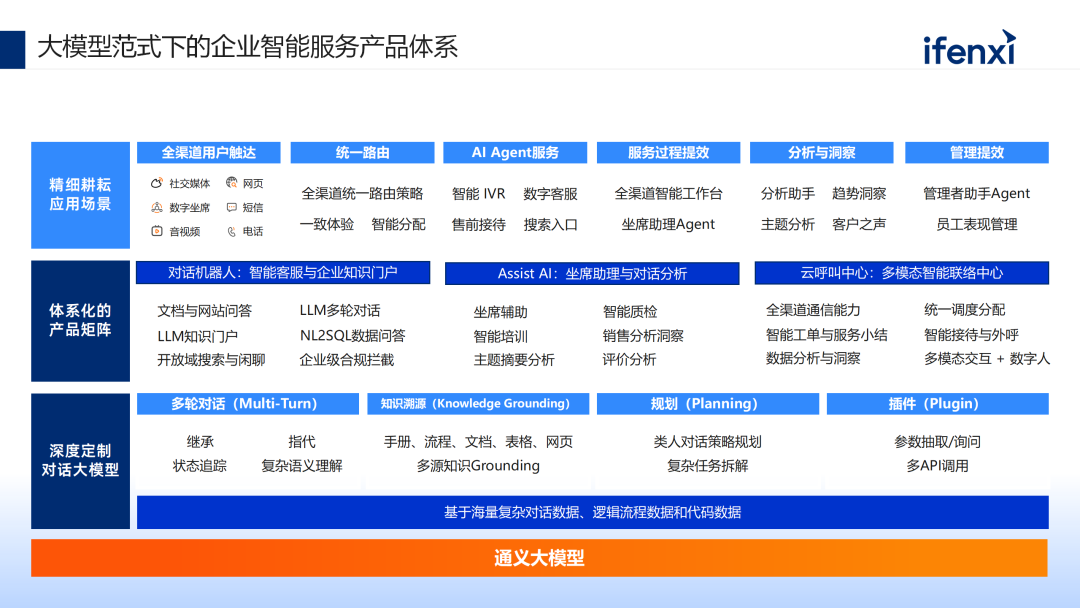Click the text 全渠道统一路由策略

(x=362, y=194)
